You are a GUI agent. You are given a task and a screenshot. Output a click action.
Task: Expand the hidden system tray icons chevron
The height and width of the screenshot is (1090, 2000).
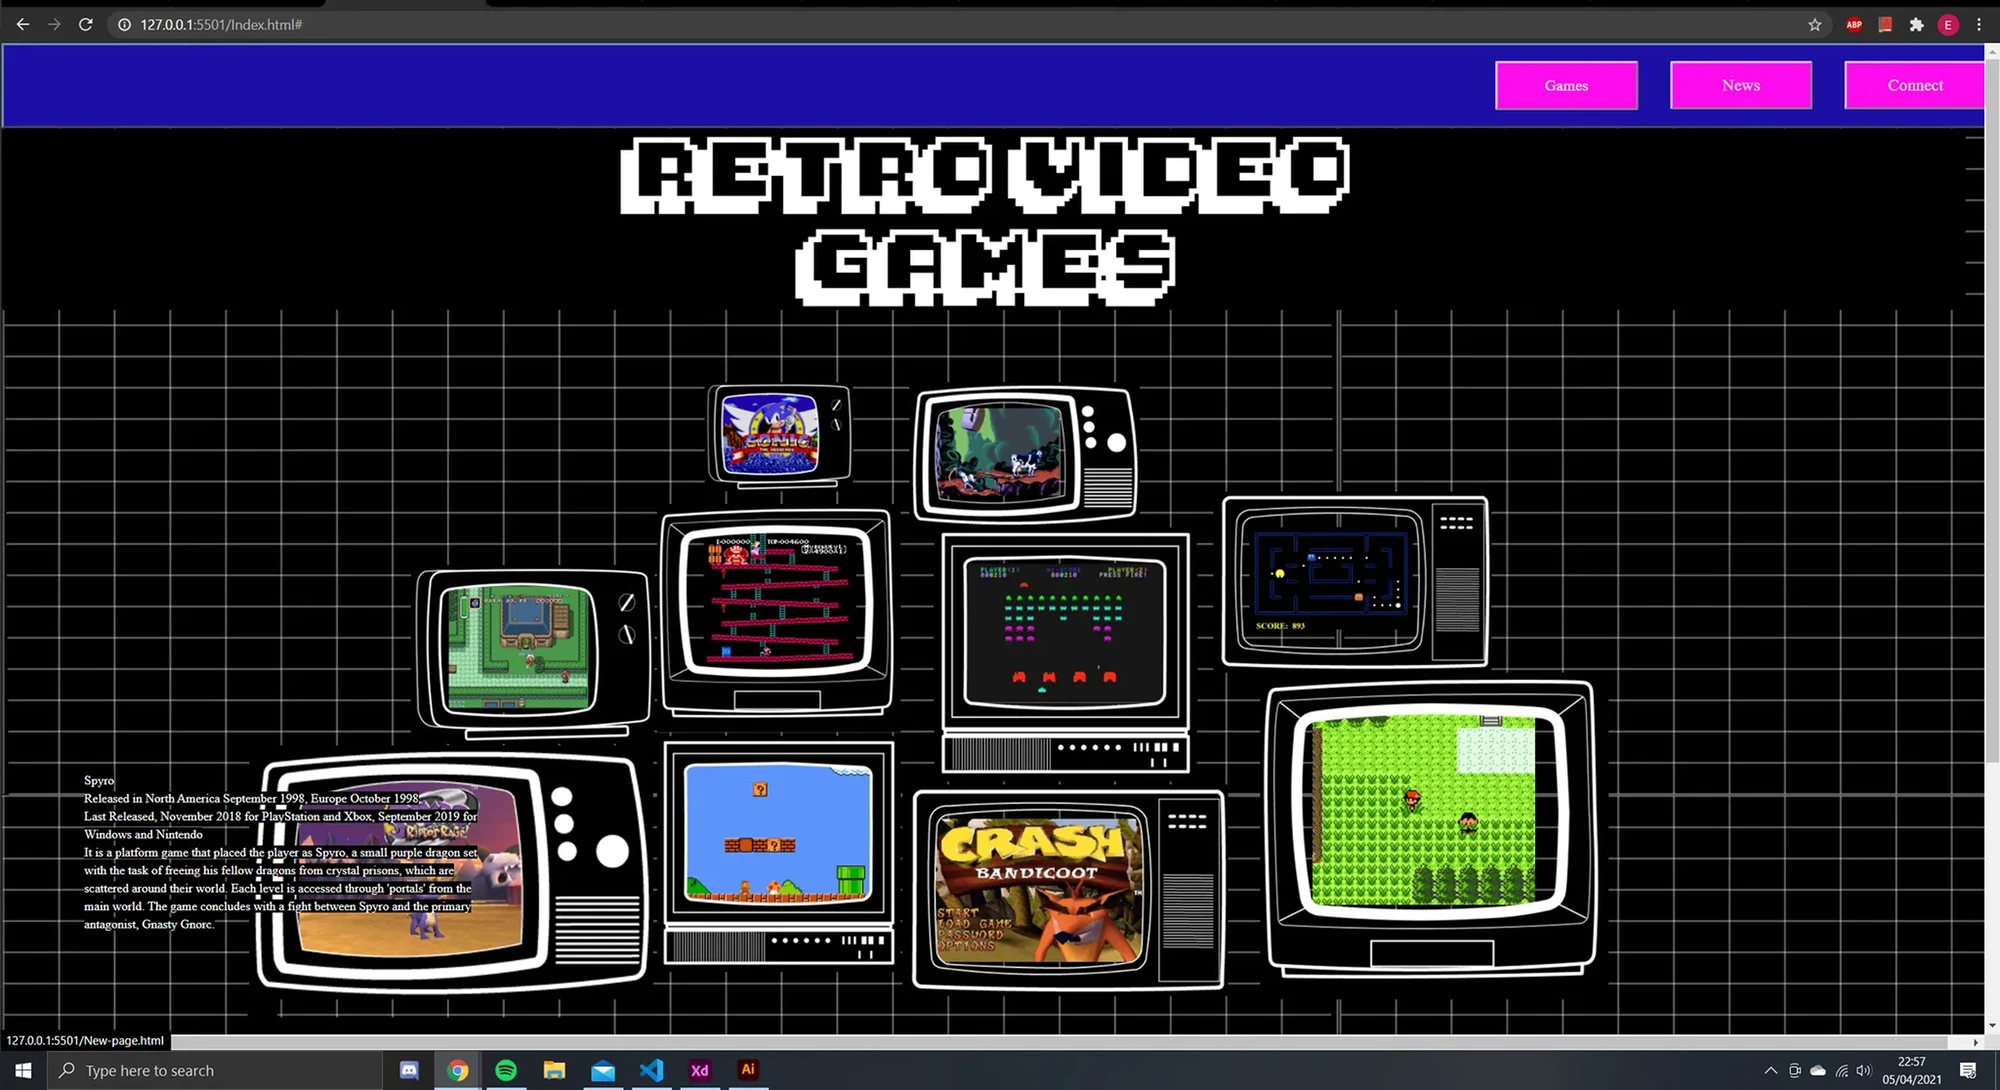pyautogui.click(x=1770, y=1070)
